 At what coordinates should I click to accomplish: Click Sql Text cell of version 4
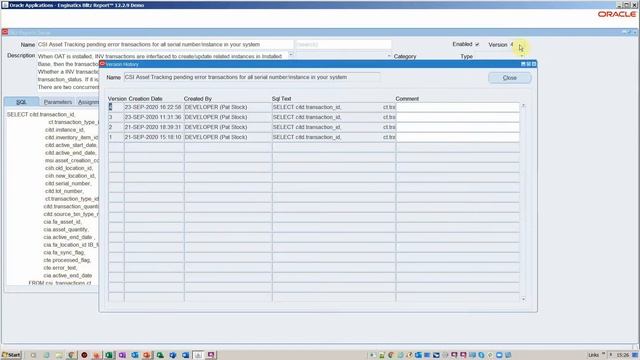coord(334,107)
